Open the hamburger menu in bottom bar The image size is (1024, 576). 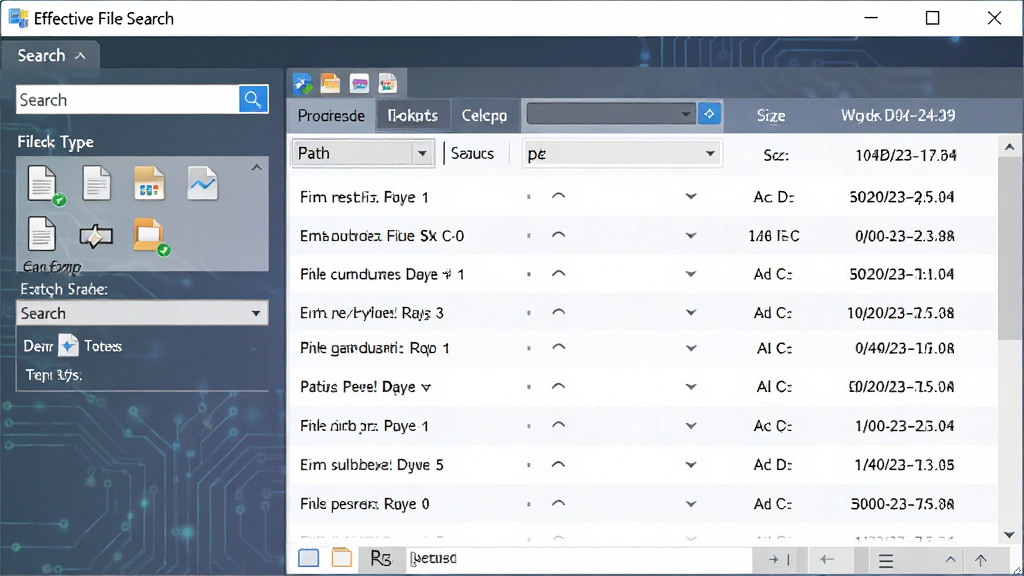886,560
